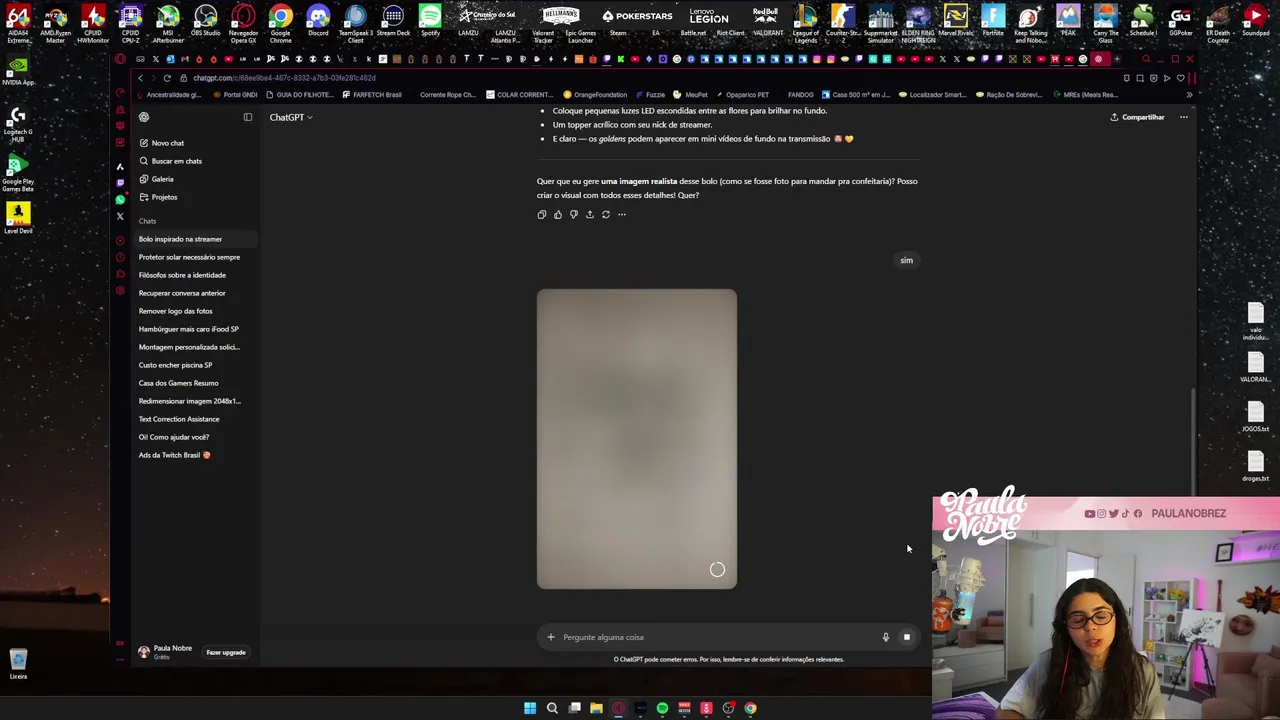Open the Fortnite desktop shortcut
The image size is (1280, 720).
pyautogui.click(x=993, y=22)
